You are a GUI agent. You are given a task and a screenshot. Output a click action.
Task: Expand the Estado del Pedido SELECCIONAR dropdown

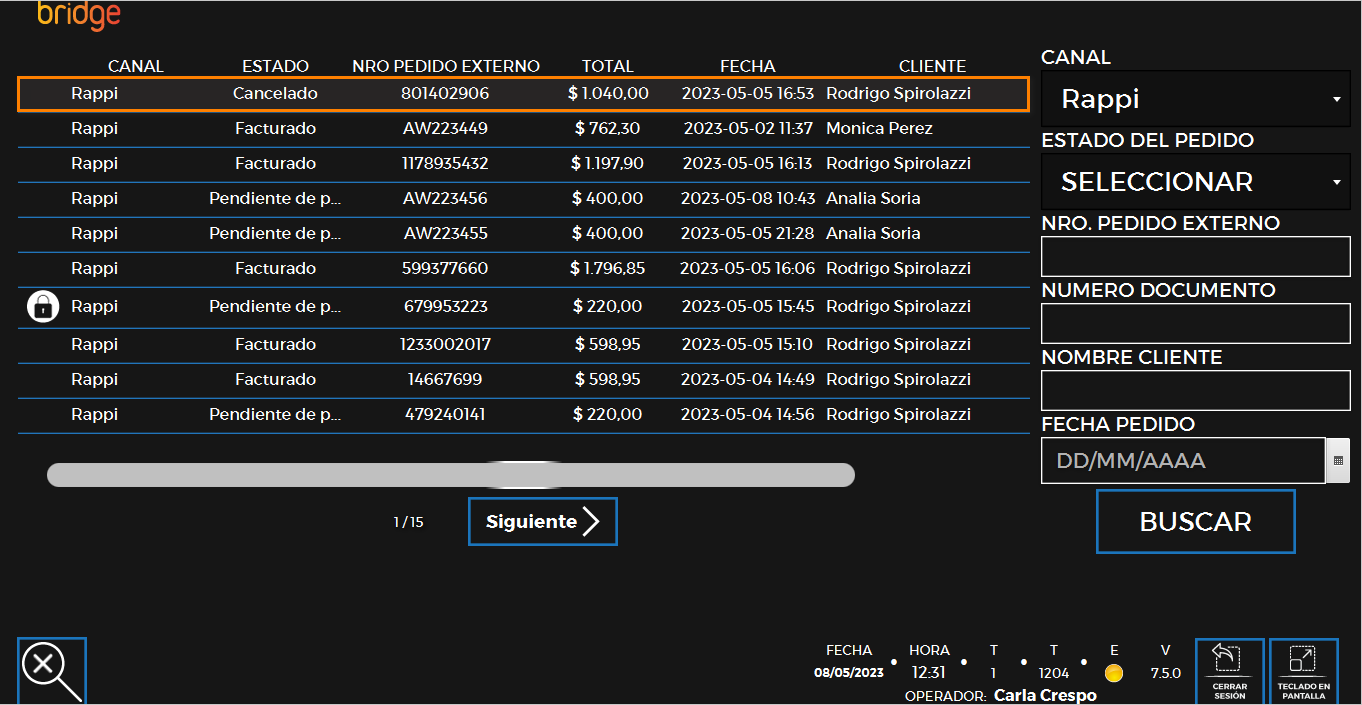pyautogui.click(x=1196, y=182)
